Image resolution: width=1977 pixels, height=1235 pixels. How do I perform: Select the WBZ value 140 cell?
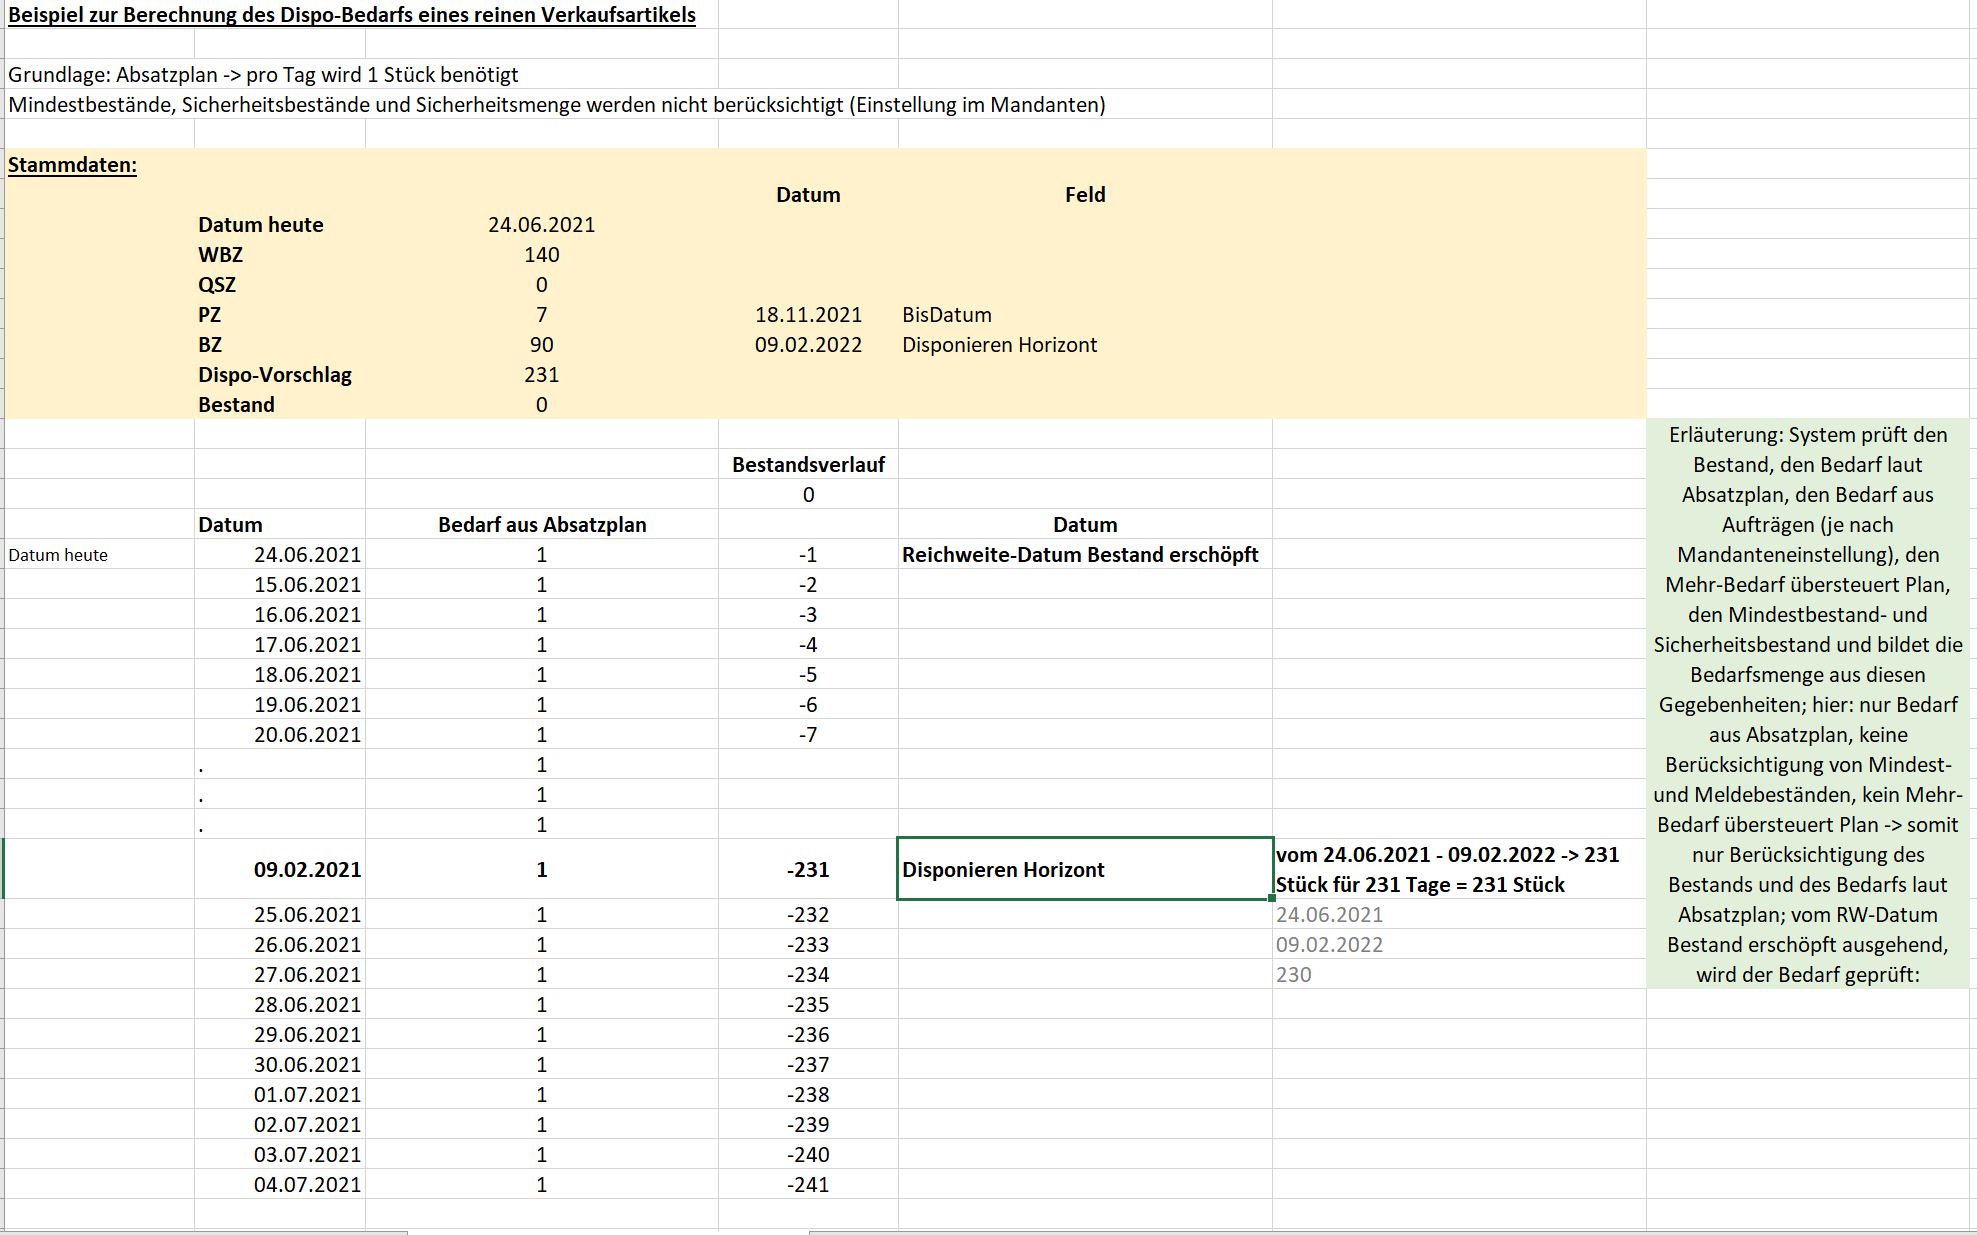(x=541, y=255)
